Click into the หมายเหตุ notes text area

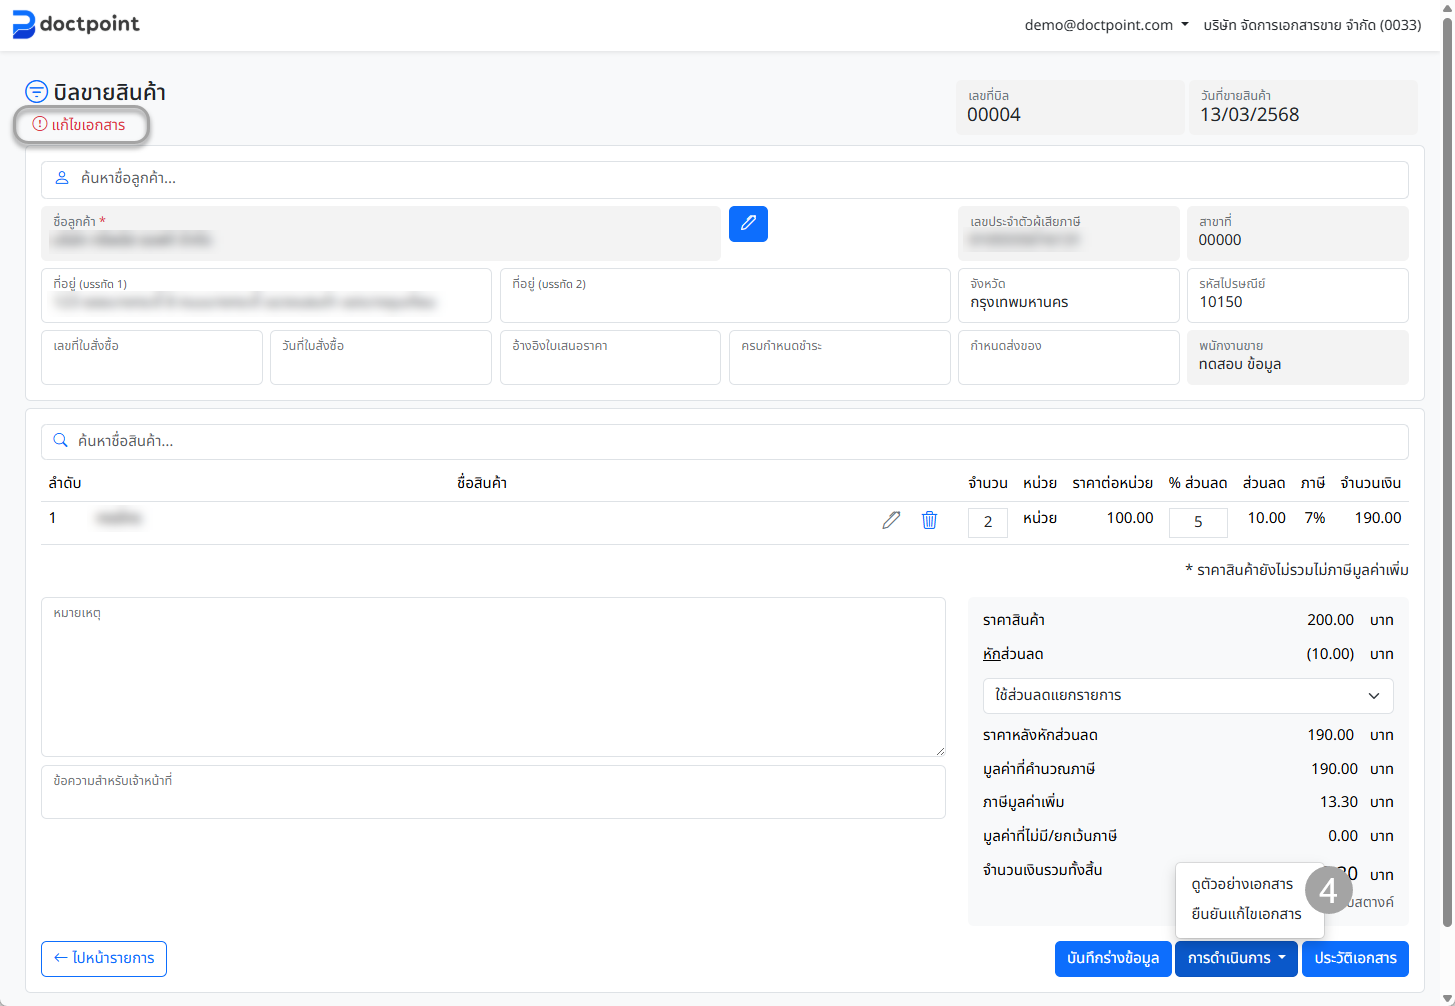pos(493,680)
